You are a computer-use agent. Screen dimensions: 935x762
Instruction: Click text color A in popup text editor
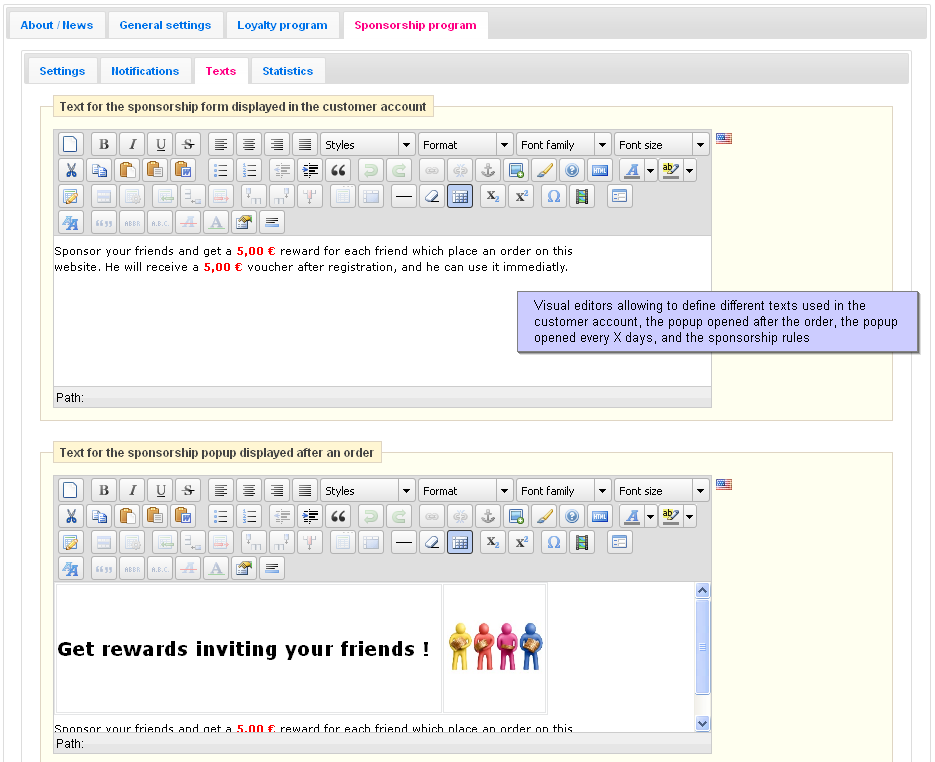(x=632, y=516)
